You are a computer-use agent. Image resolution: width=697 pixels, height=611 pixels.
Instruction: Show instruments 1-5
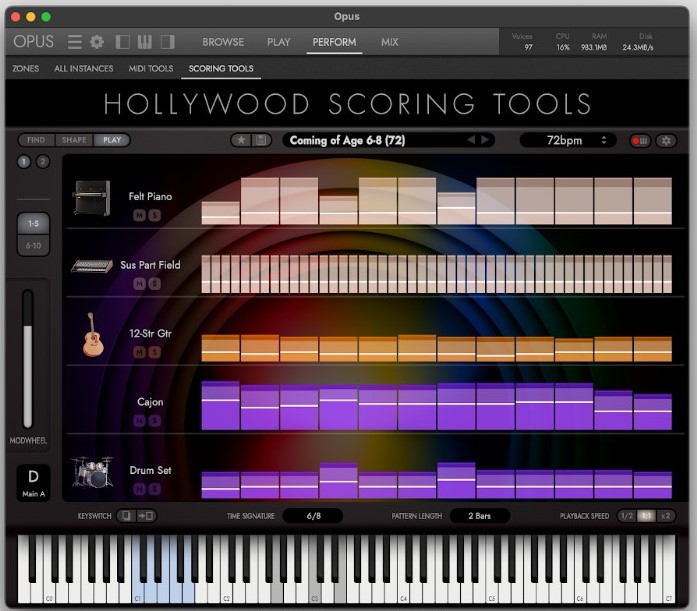(x=33, y=224)
